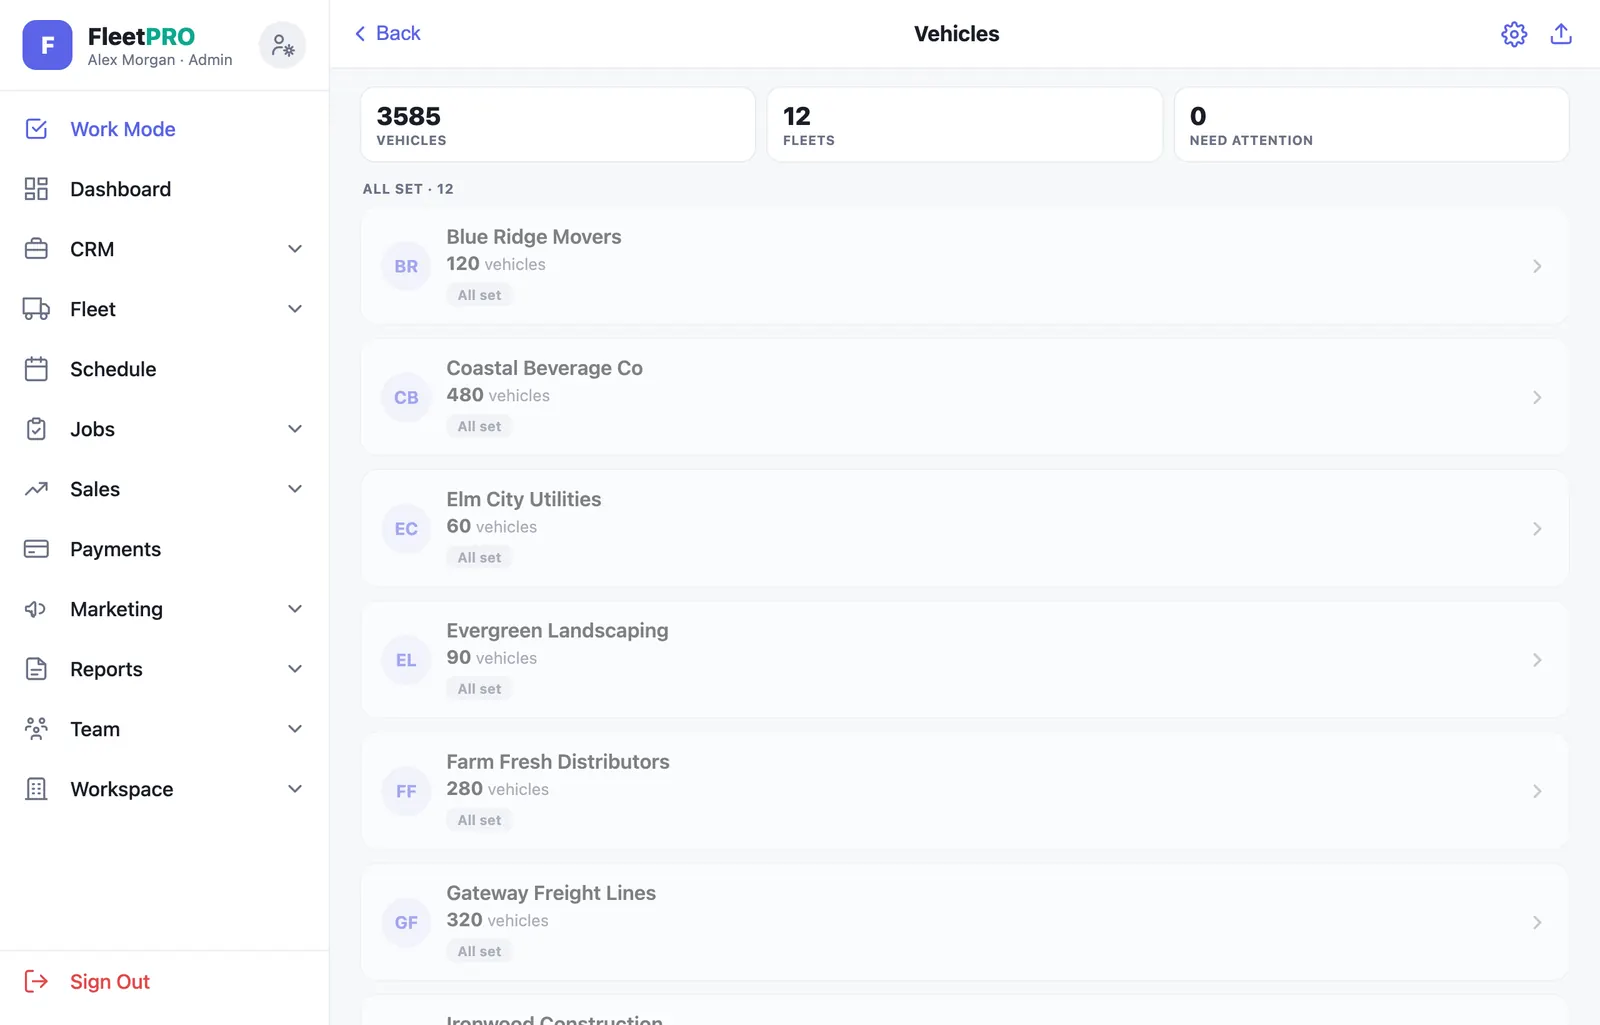Click the Work Mode checkbox icon
This screenshot has width=1600, height=1025.
click(36, 129)
